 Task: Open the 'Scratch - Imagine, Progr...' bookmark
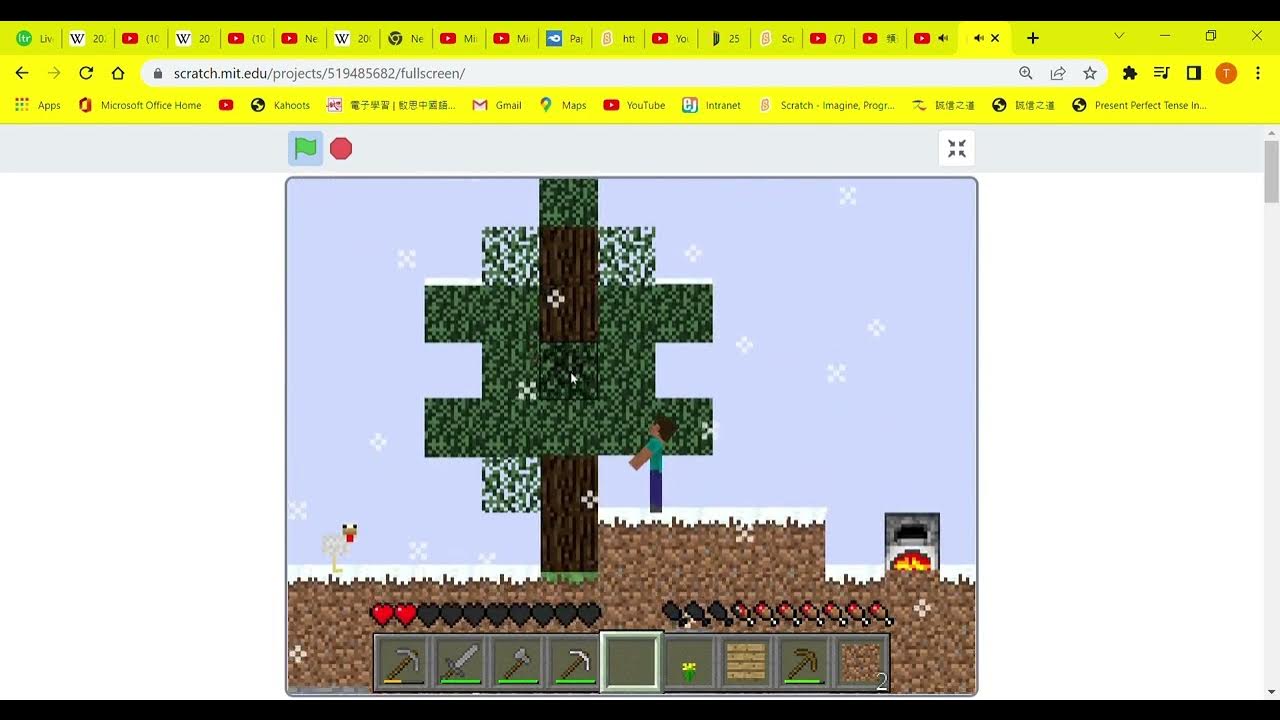click(x=827, y=105)
